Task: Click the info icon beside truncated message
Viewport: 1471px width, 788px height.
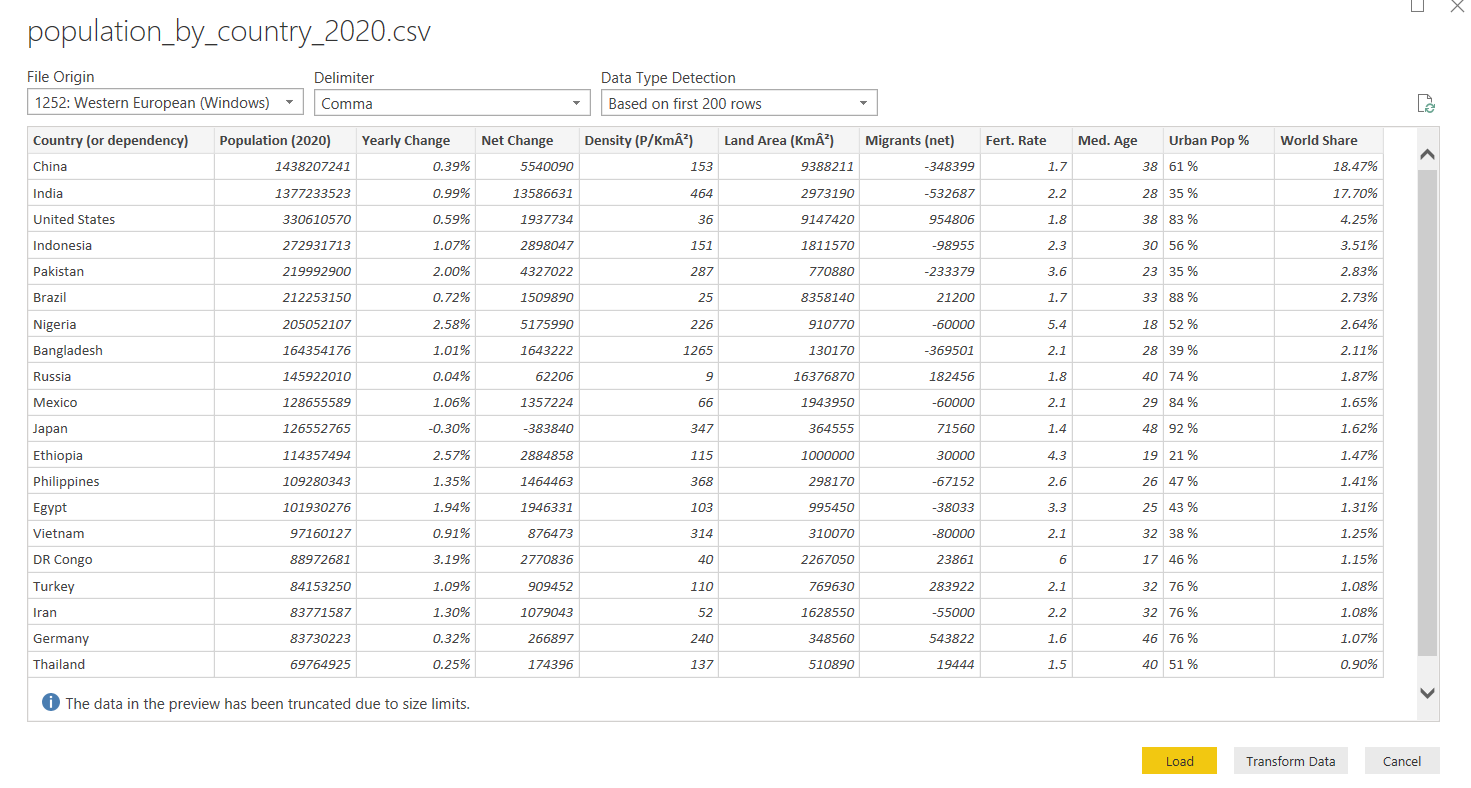Action: (x=50, y=703)
